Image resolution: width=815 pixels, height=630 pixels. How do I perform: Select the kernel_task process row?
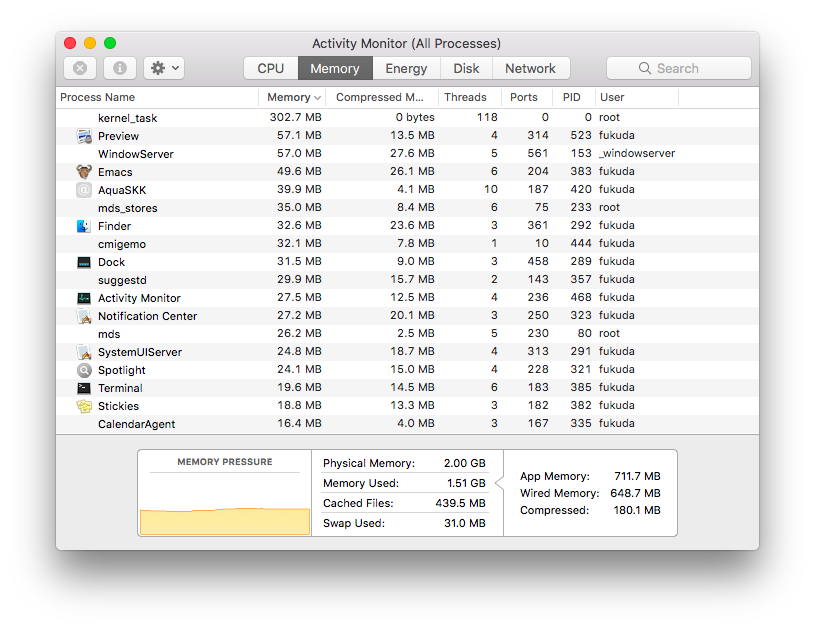click(x=408, y=117)
